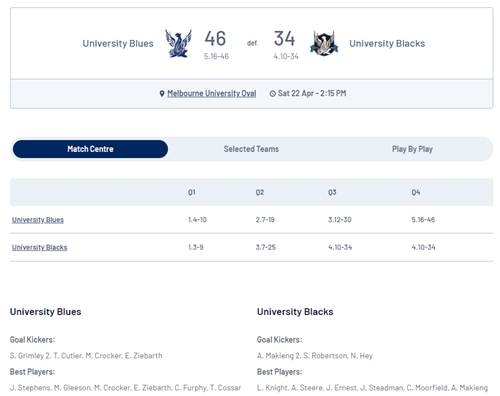
Task: Click the Blacks final score 34
Action: [284, 38]
